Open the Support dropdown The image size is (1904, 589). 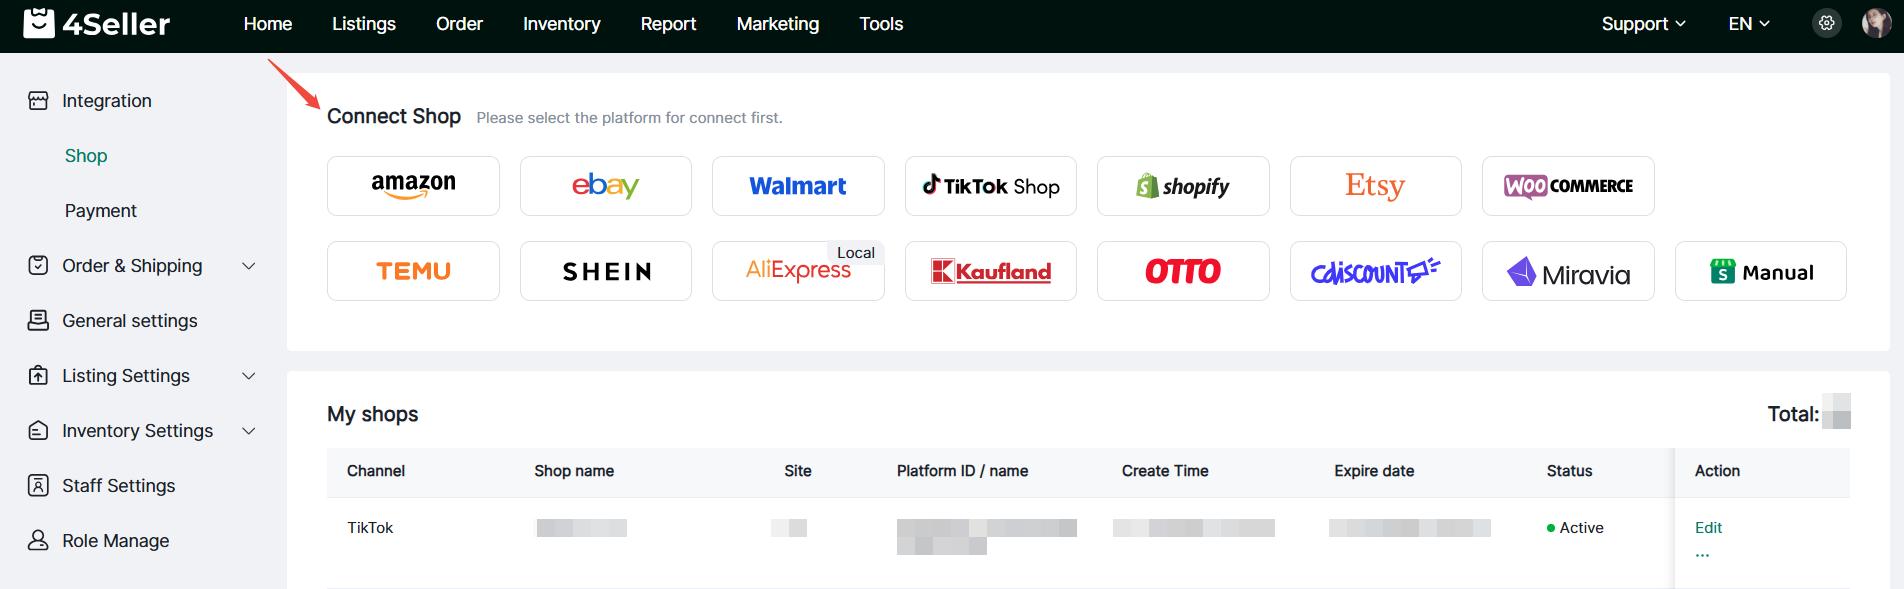1643,24
